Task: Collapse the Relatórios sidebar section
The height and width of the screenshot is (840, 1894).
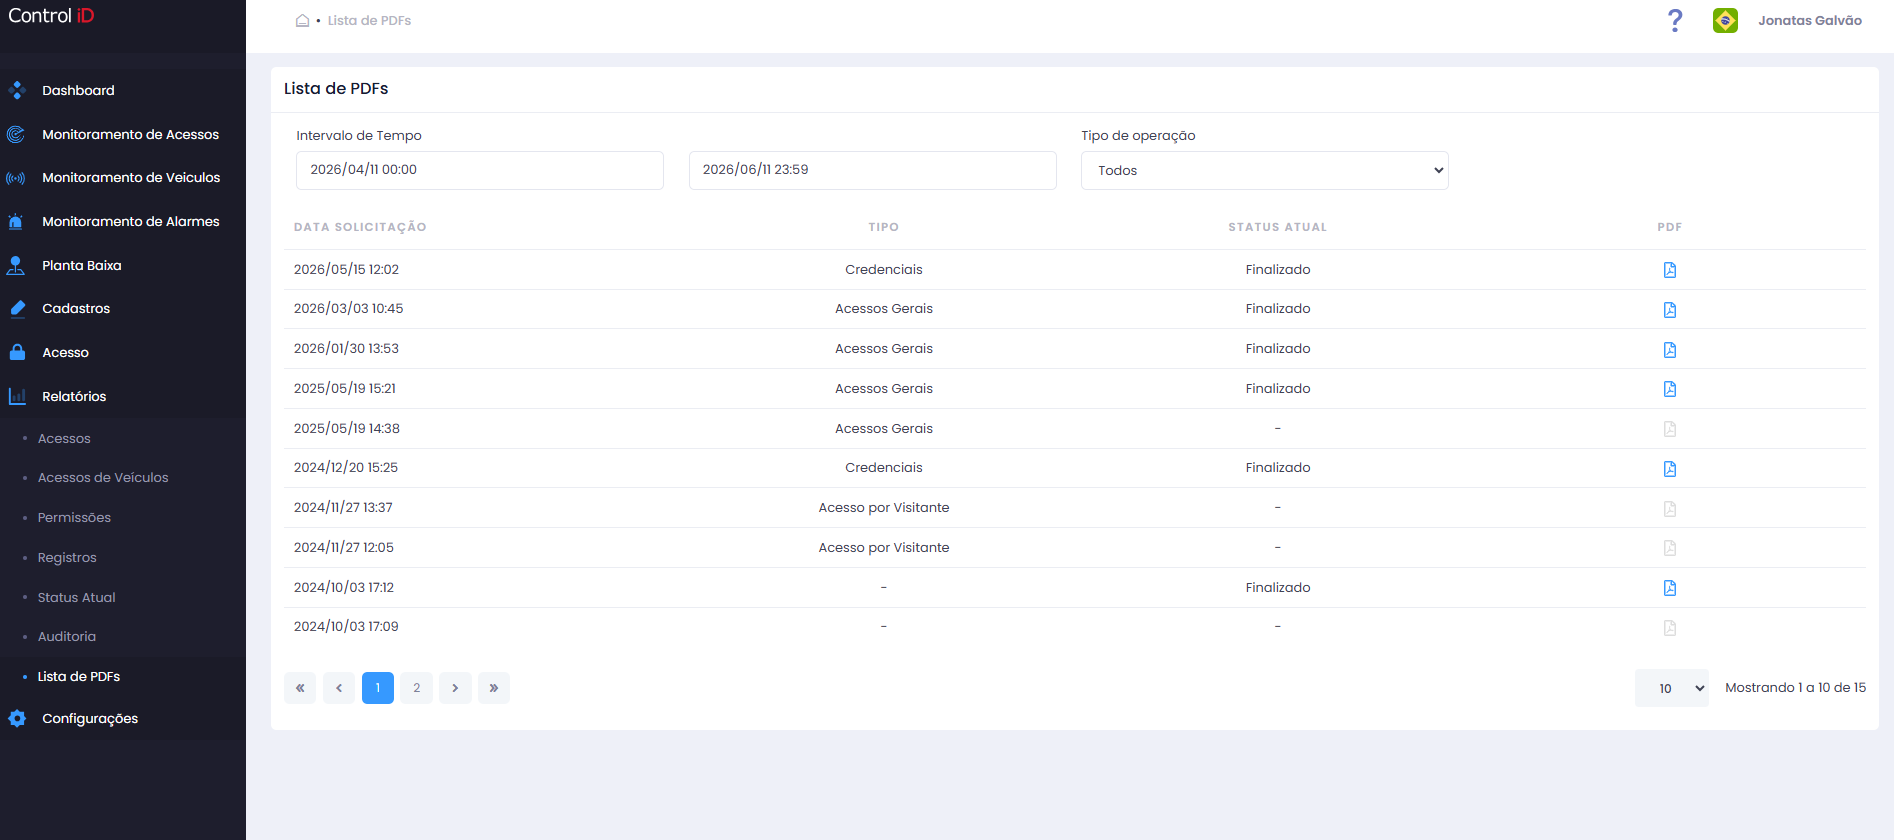Action: (x=74, y=396)
